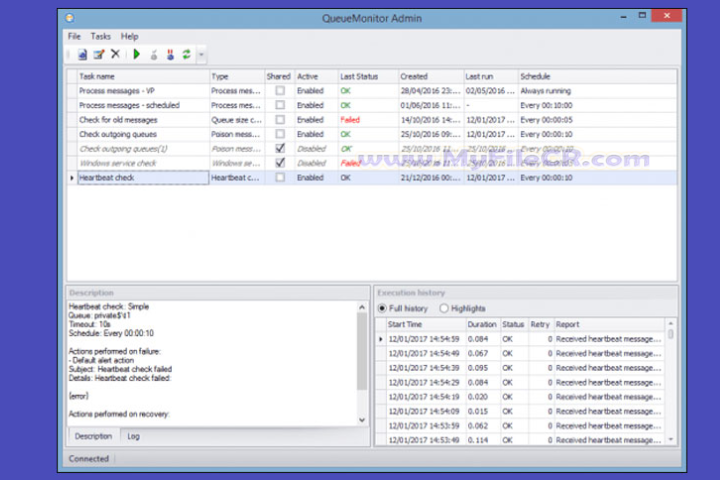Minimize the QueueMonitor Admin window

coord(624,17)
